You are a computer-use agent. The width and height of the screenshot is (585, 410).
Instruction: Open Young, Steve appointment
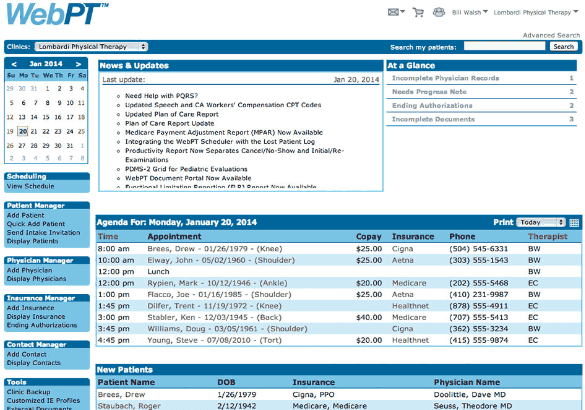215,341
